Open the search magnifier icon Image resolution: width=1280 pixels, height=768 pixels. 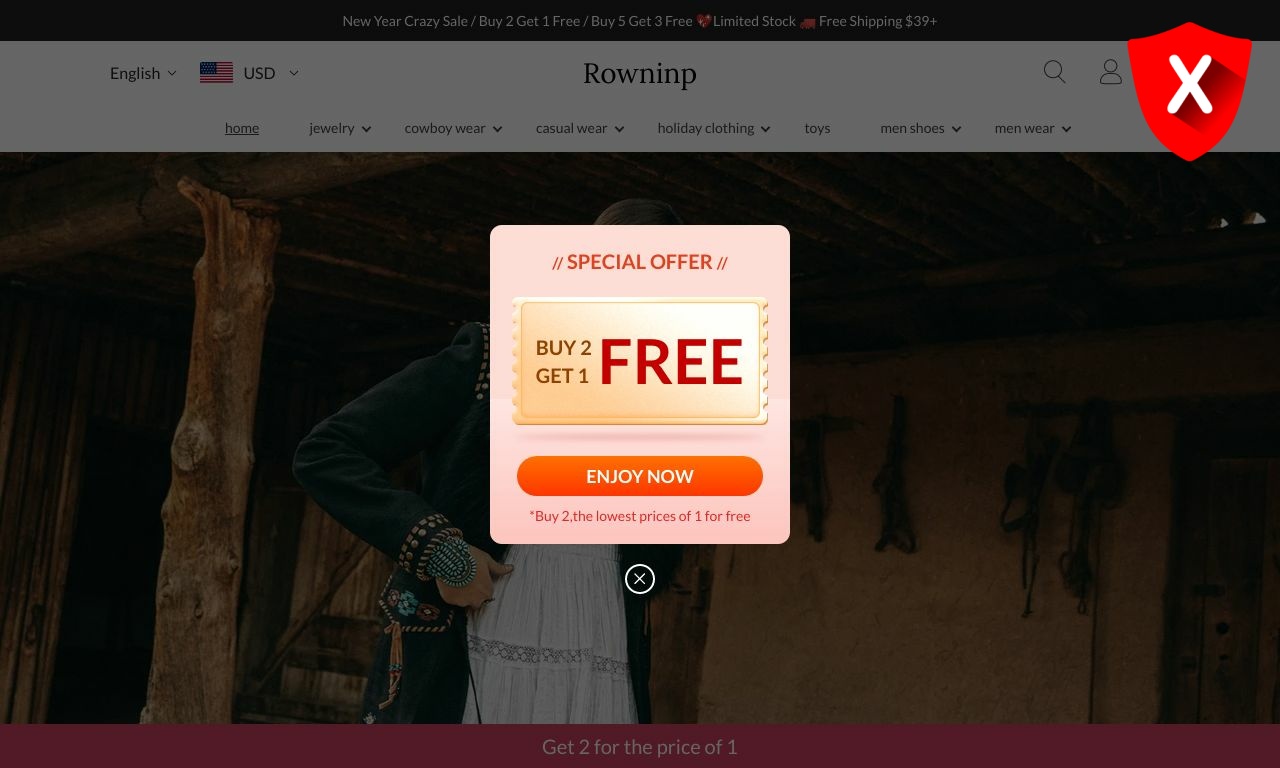pos(1054,72)
